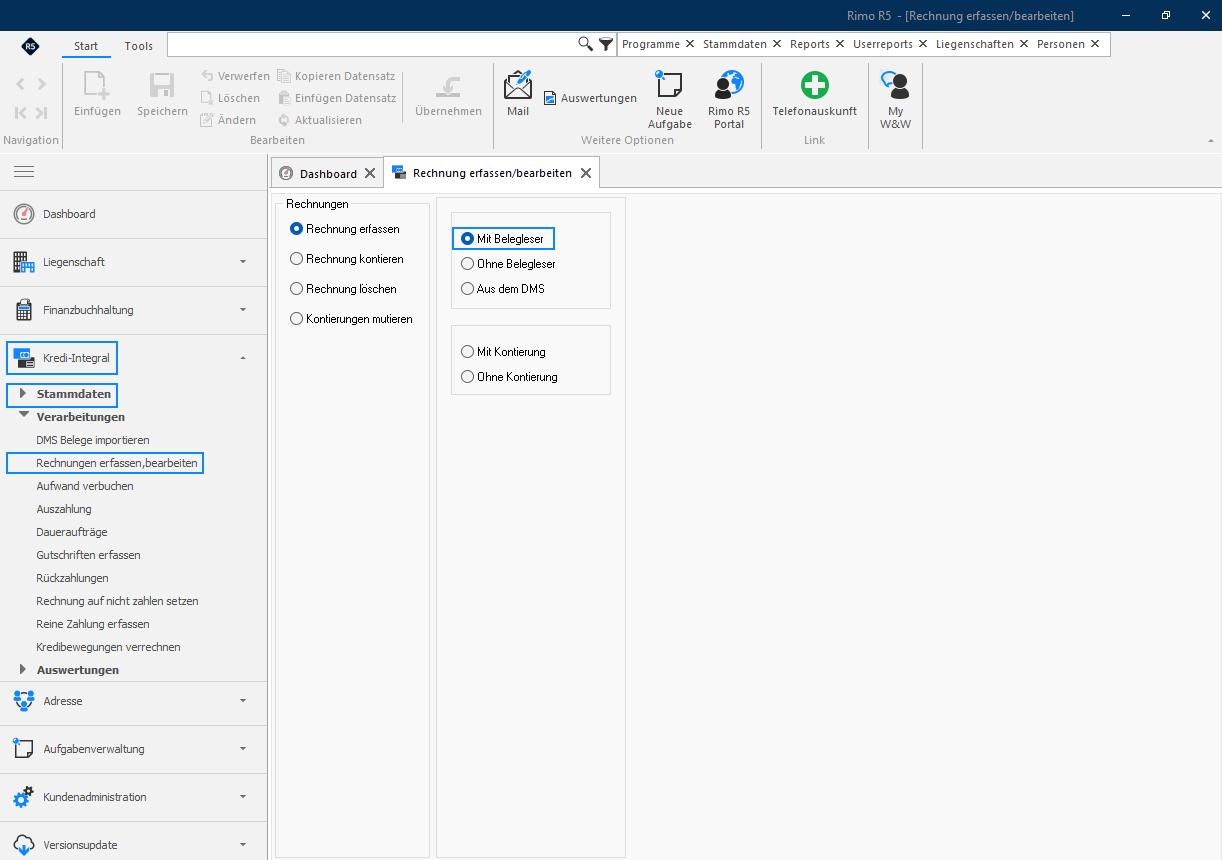Expand the Liegenschaft sidebar section
The width and height of the screenshot is (1222, 860).
pyautogui.click(x=133, y=262)
